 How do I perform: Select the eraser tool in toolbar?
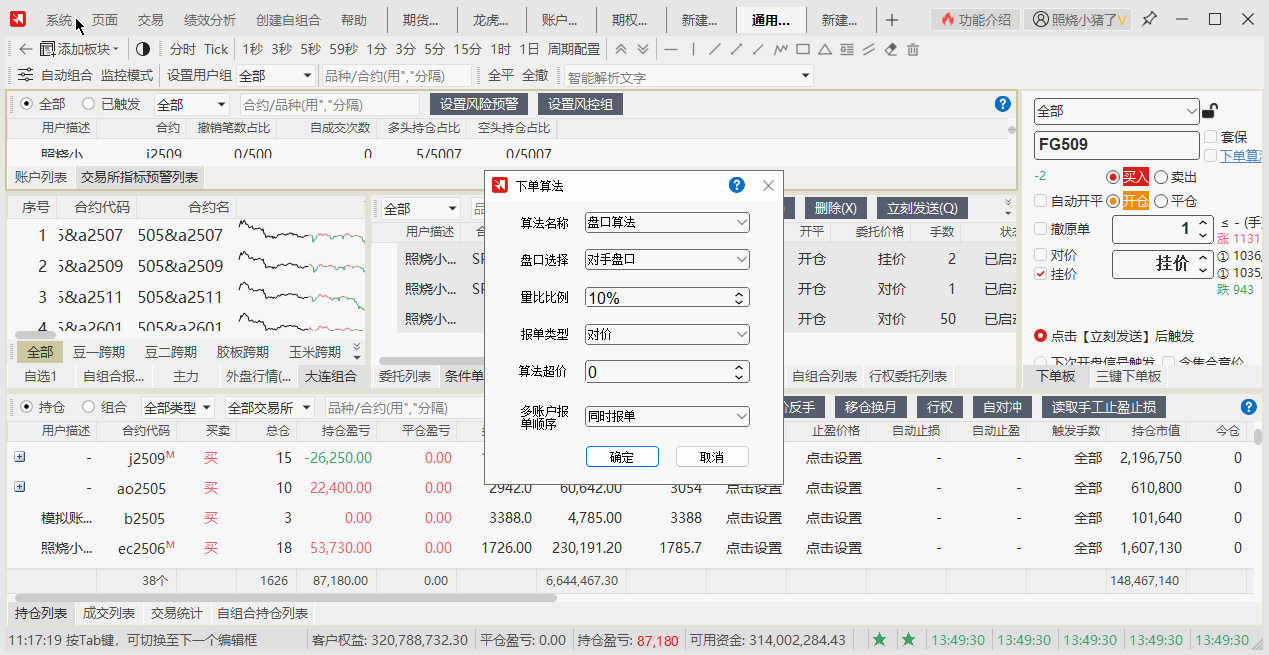(891, 49)
